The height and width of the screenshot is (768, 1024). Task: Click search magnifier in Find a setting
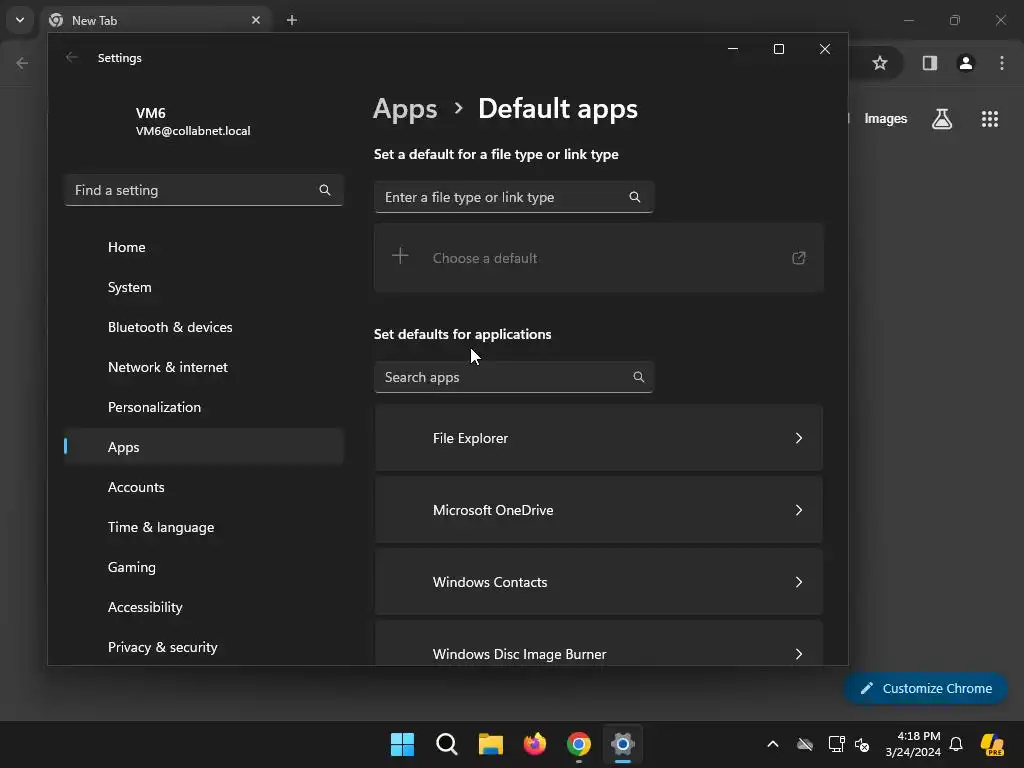pos(325,190)
